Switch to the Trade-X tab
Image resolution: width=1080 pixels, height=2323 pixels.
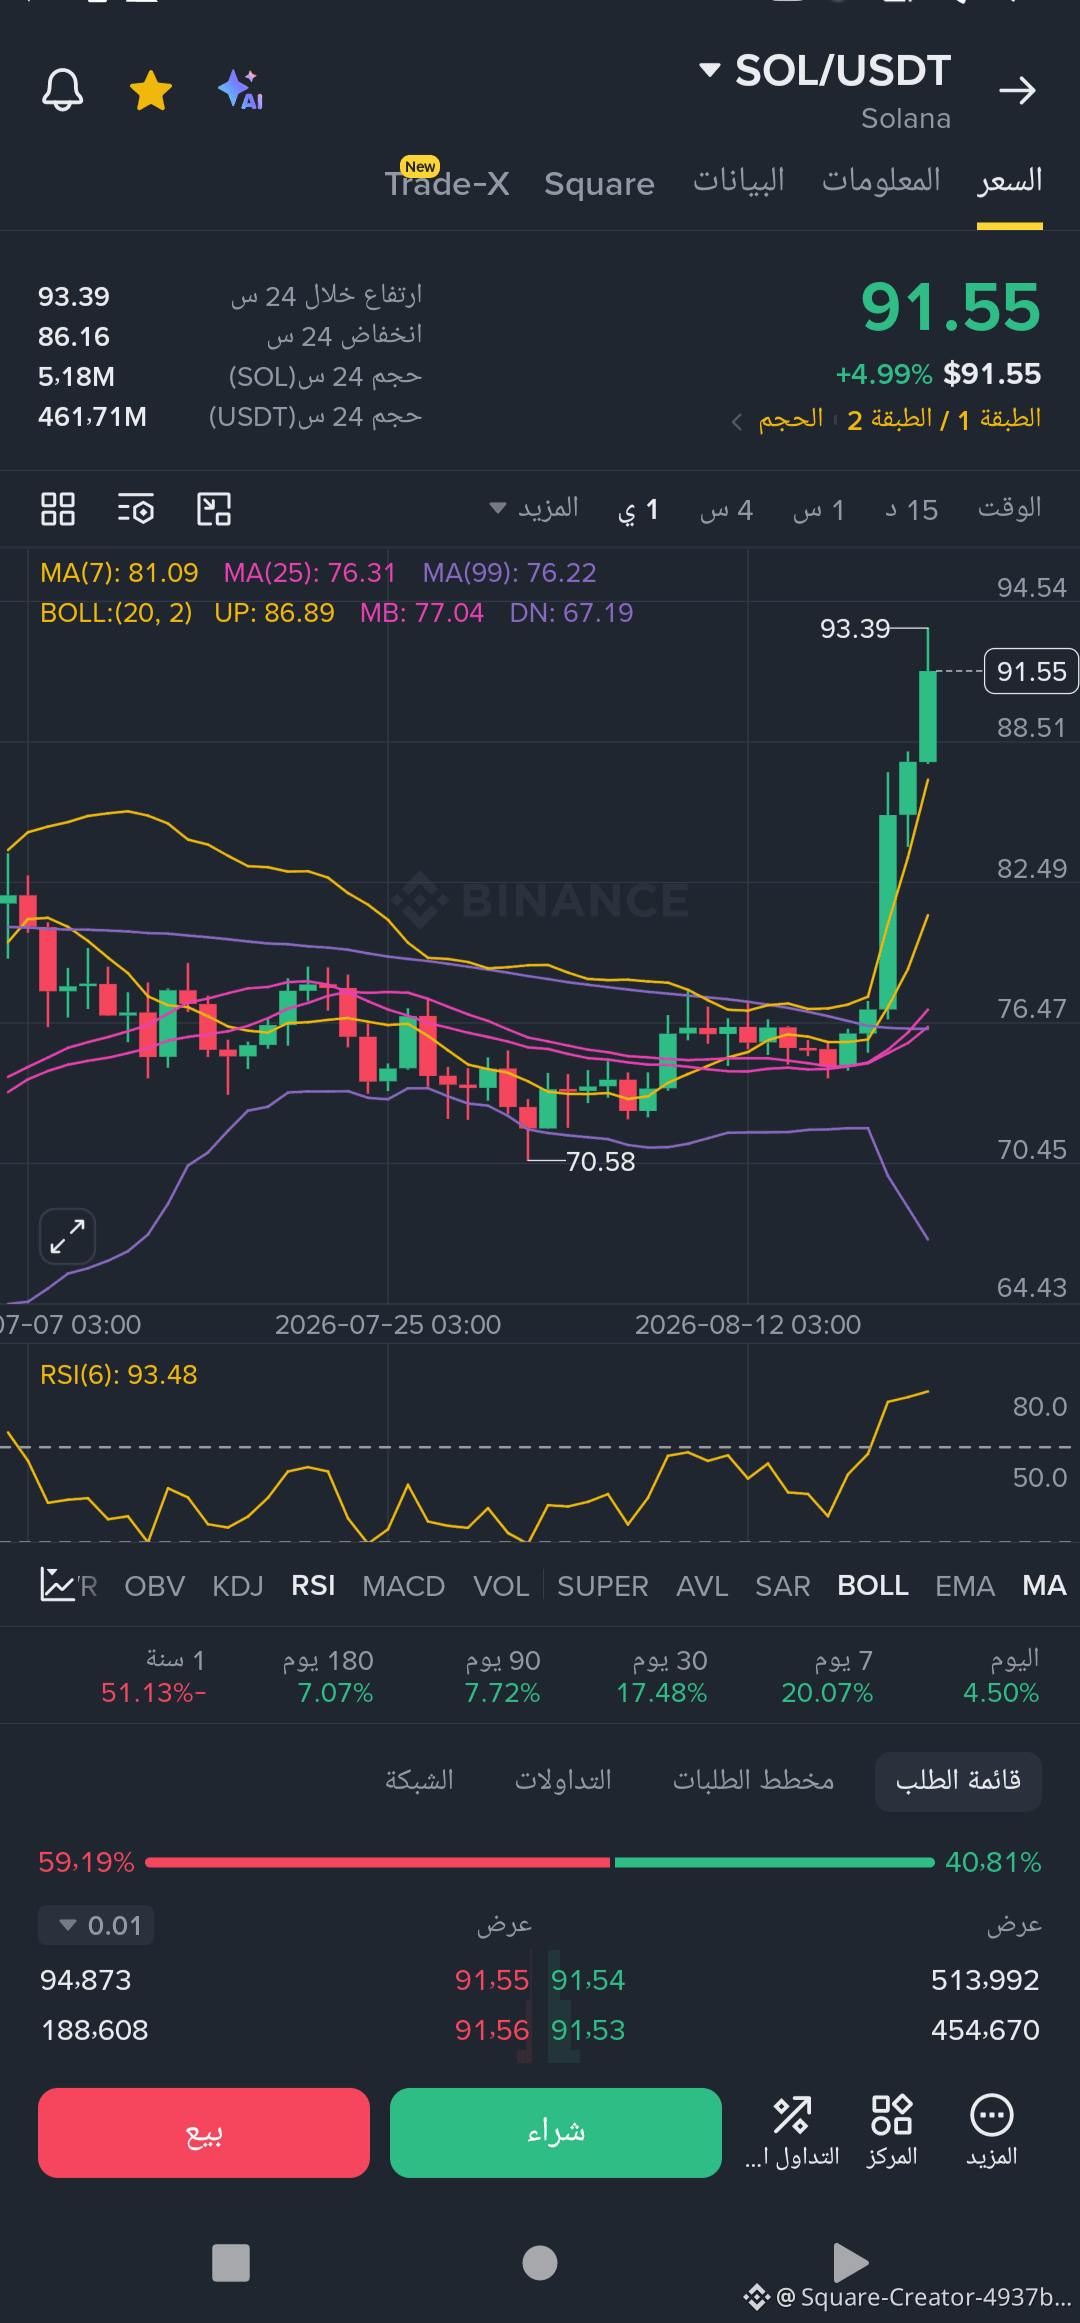[x=447, y=182]
